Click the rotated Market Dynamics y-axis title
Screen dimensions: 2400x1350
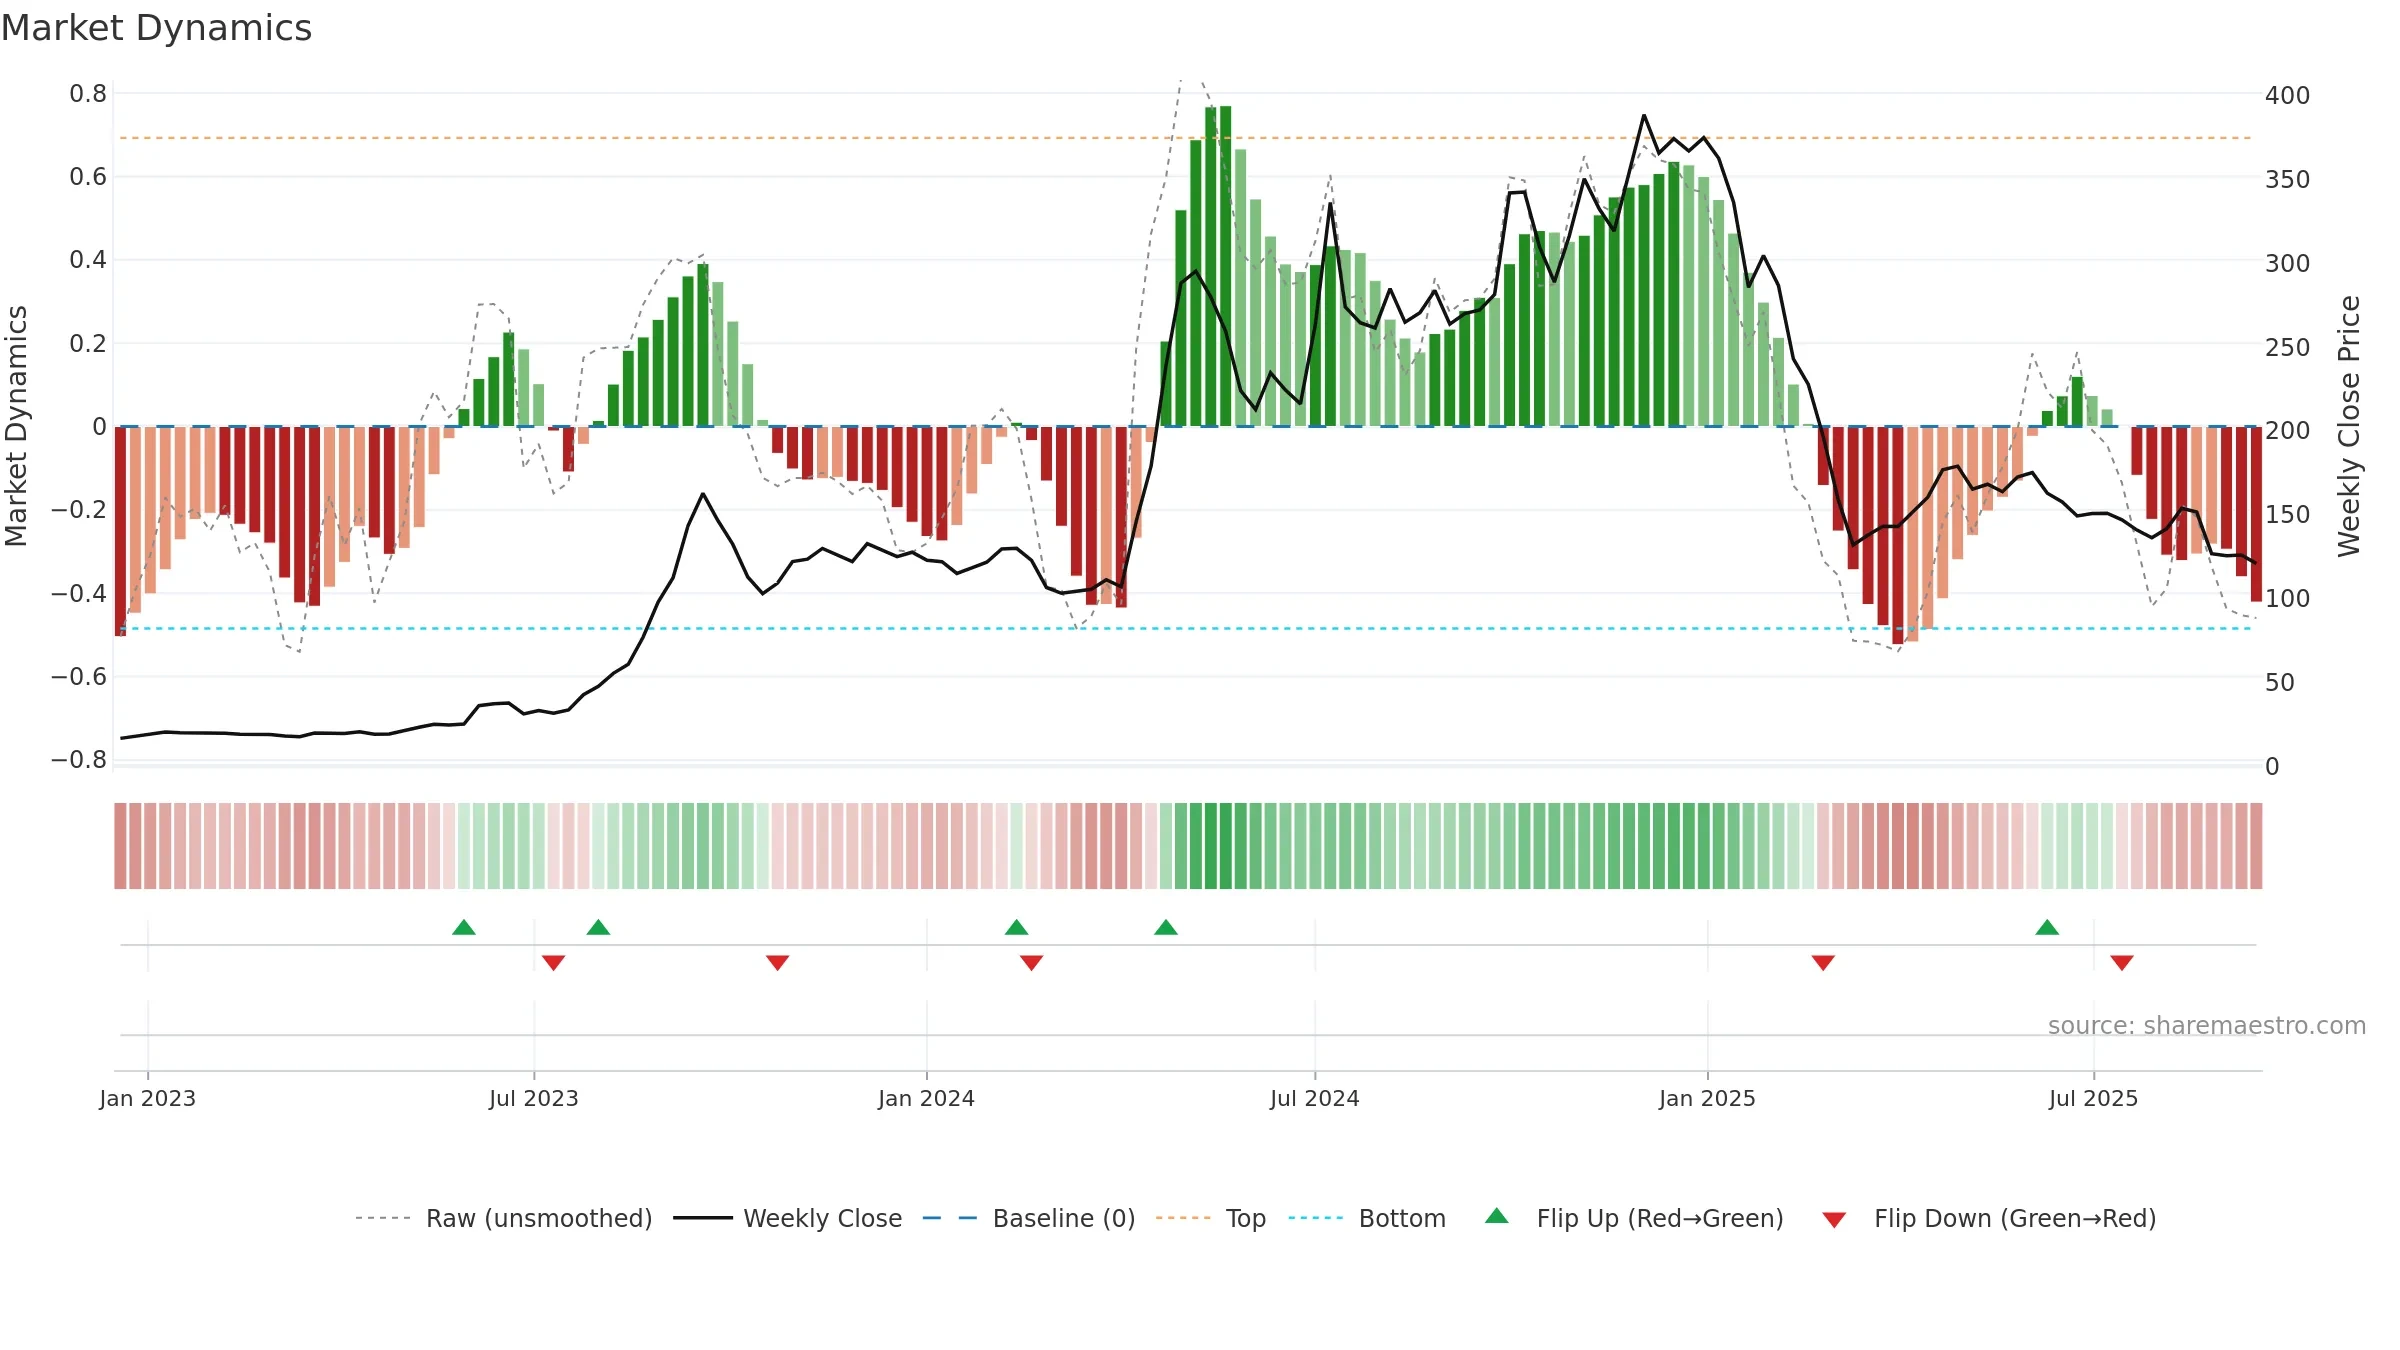click(16, 426)
